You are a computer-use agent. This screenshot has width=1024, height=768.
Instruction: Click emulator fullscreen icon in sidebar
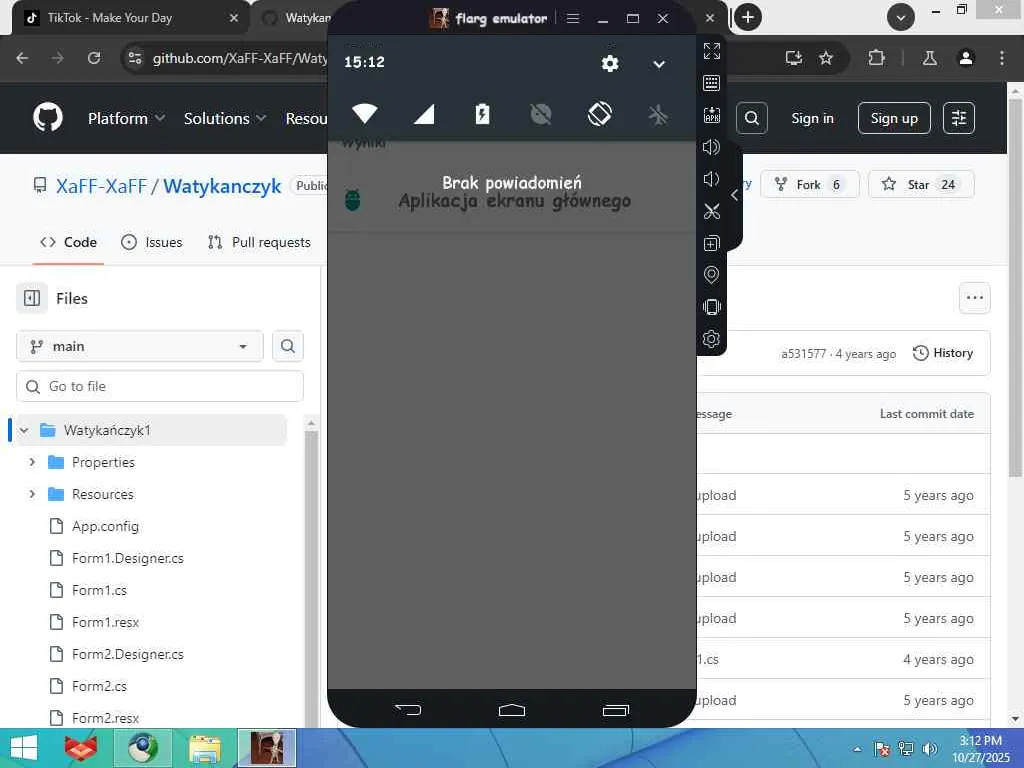click(711, 51)
